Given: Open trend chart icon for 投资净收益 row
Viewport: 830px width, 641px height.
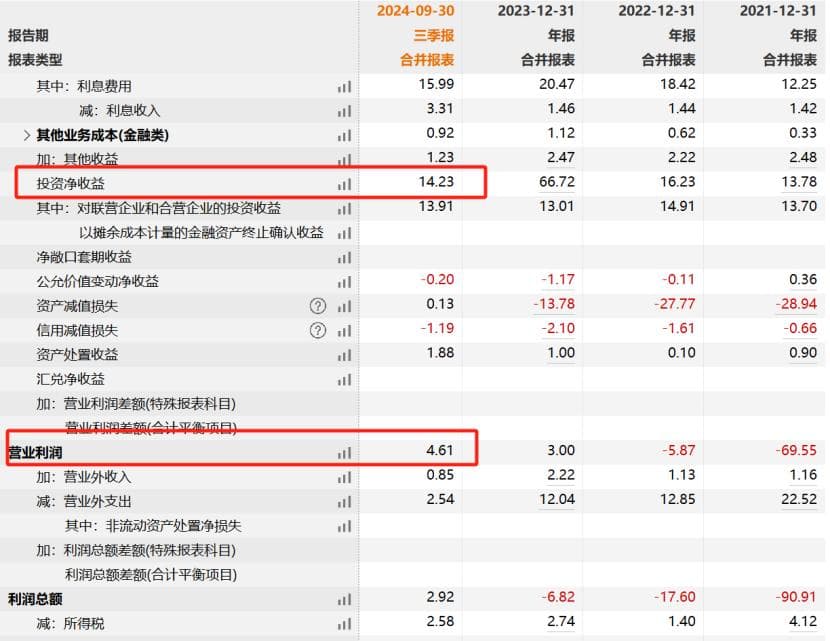Looking at the screenshot, I should tap(344, 184).
